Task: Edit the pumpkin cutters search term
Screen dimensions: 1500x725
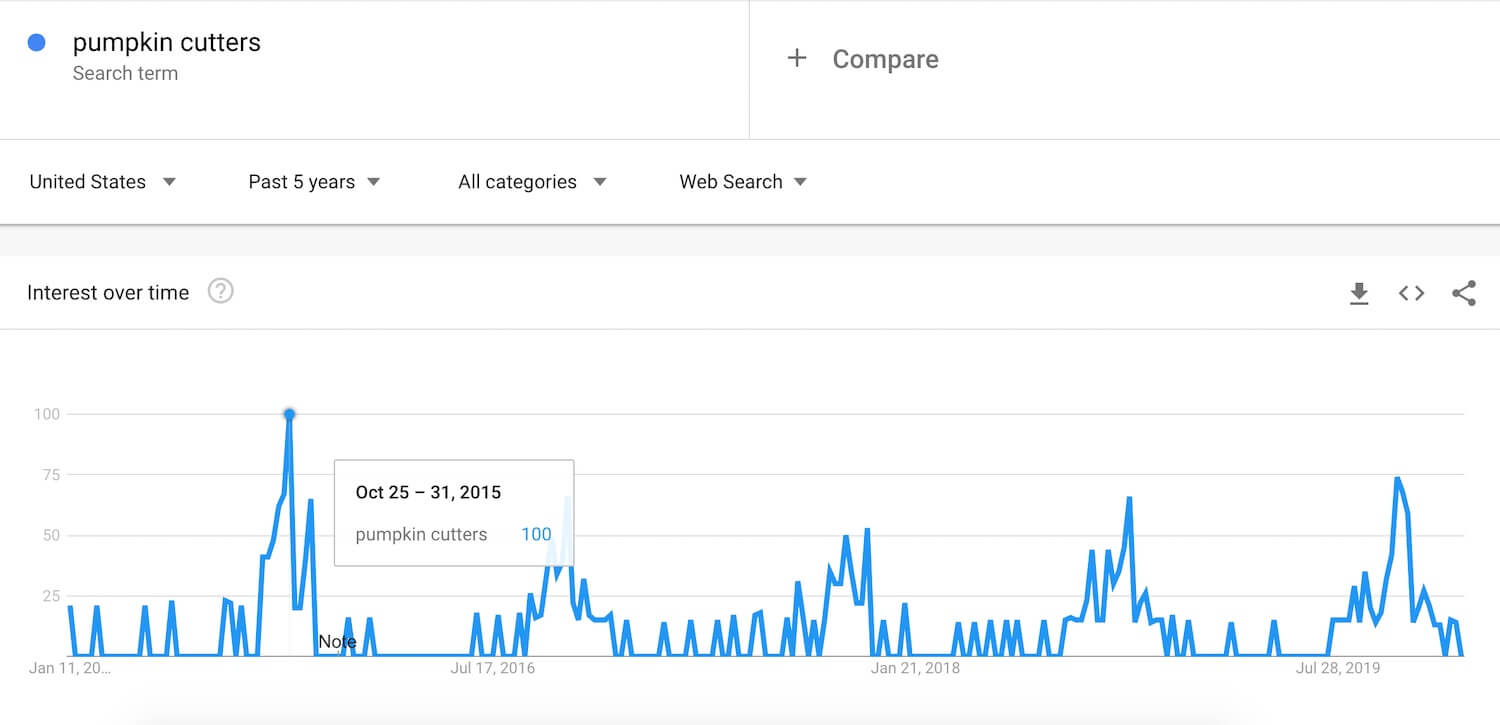Action: (x=166, y=43)
